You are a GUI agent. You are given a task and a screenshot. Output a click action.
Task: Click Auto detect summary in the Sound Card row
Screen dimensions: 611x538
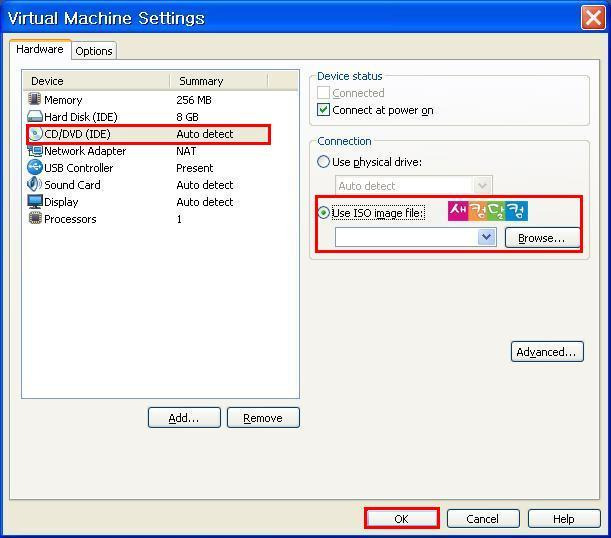[x=205, y=185]
